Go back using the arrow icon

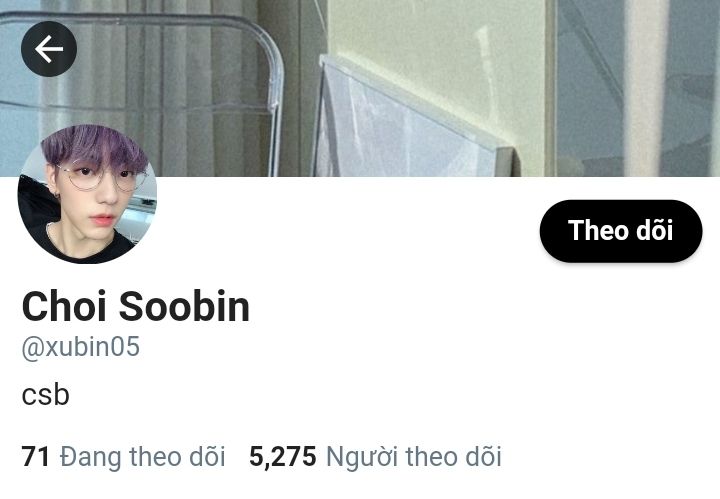click(49, 49)
